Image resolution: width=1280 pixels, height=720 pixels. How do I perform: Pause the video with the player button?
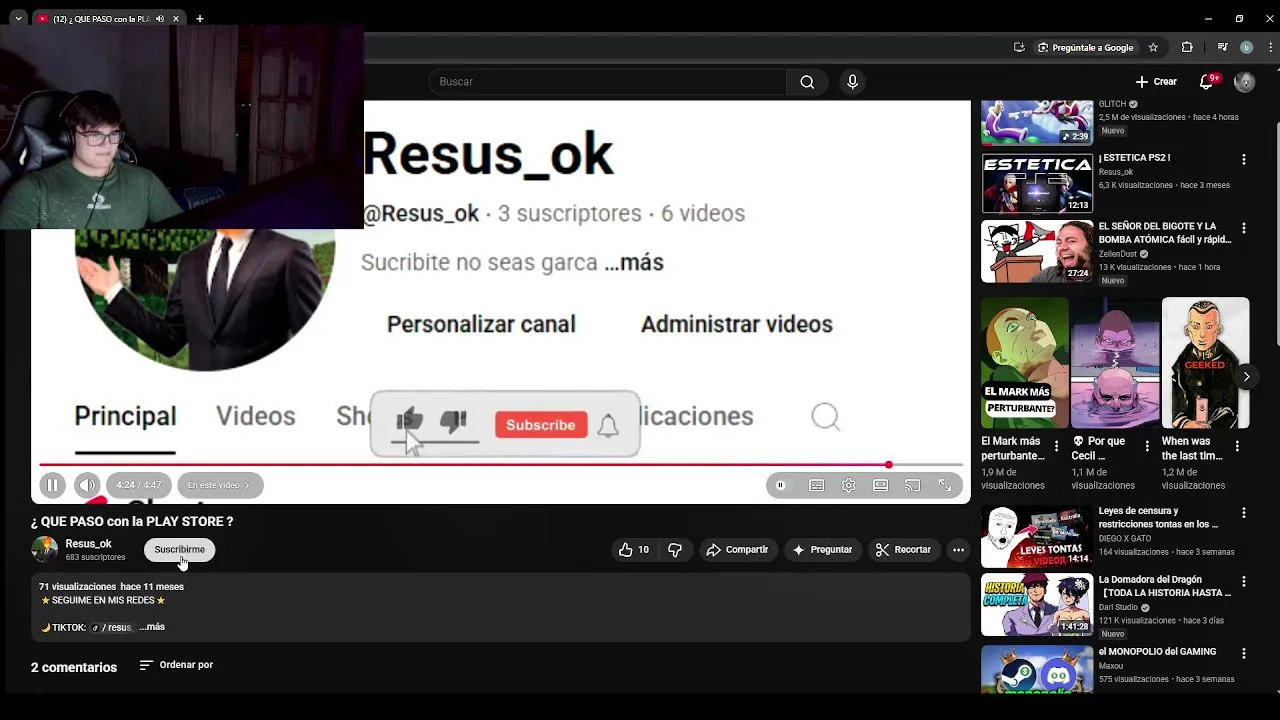[x=52, y=485]
